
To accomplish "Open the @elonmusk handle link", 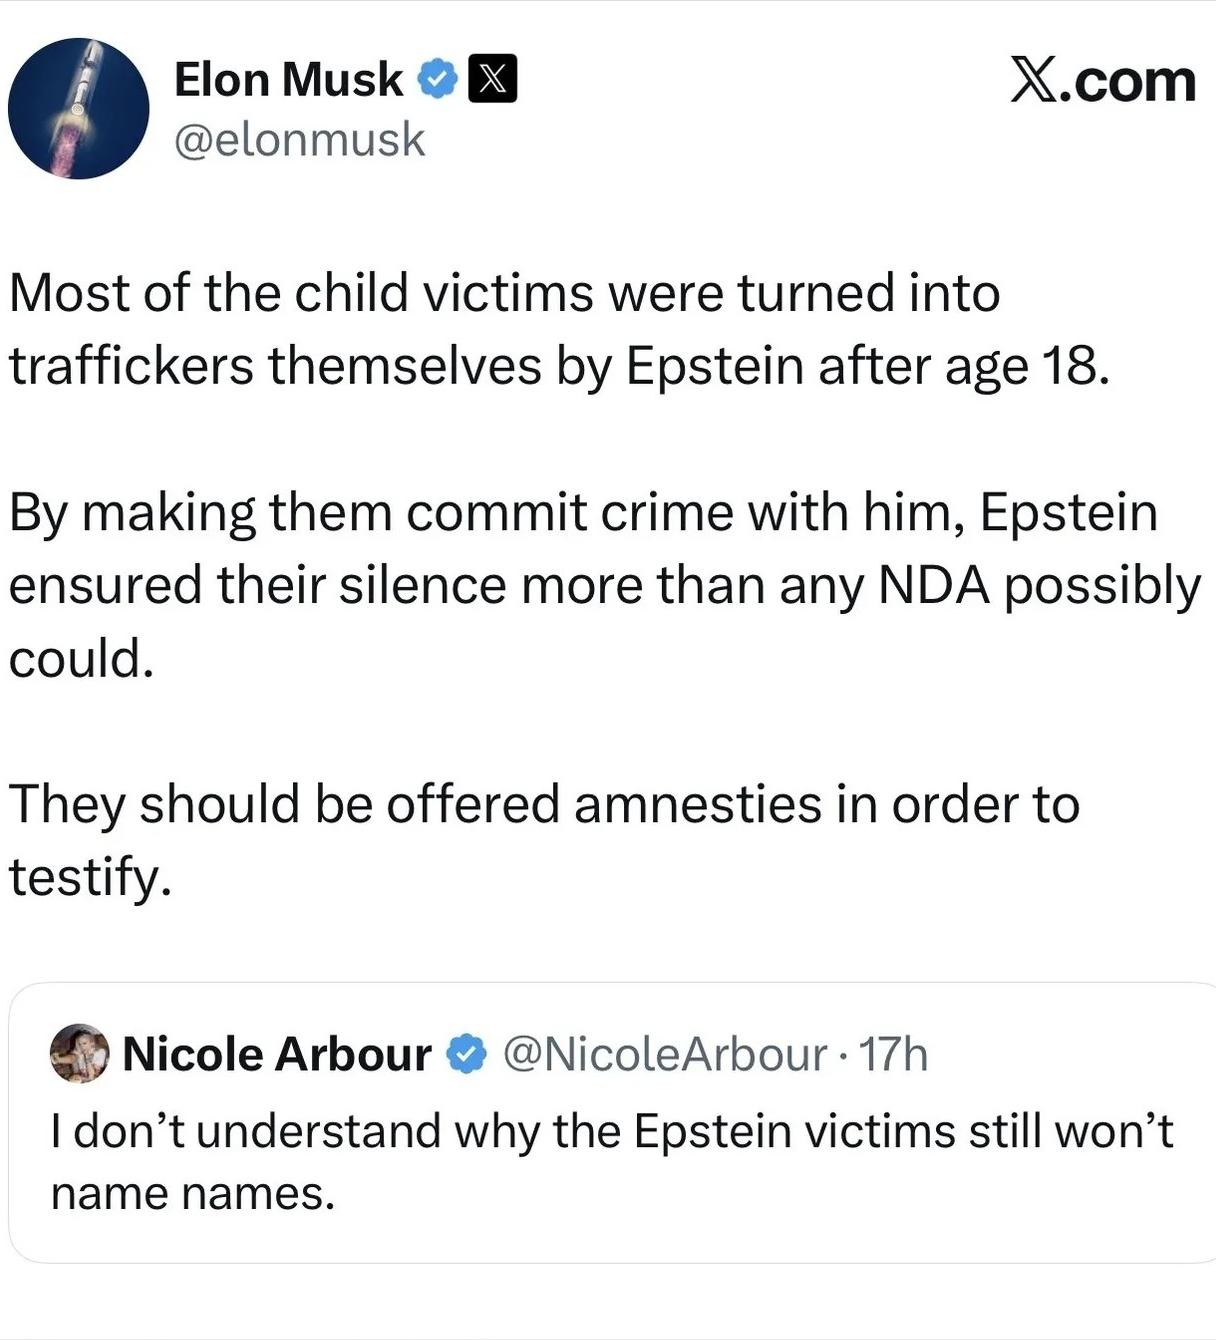I will (x=299, y=140).
